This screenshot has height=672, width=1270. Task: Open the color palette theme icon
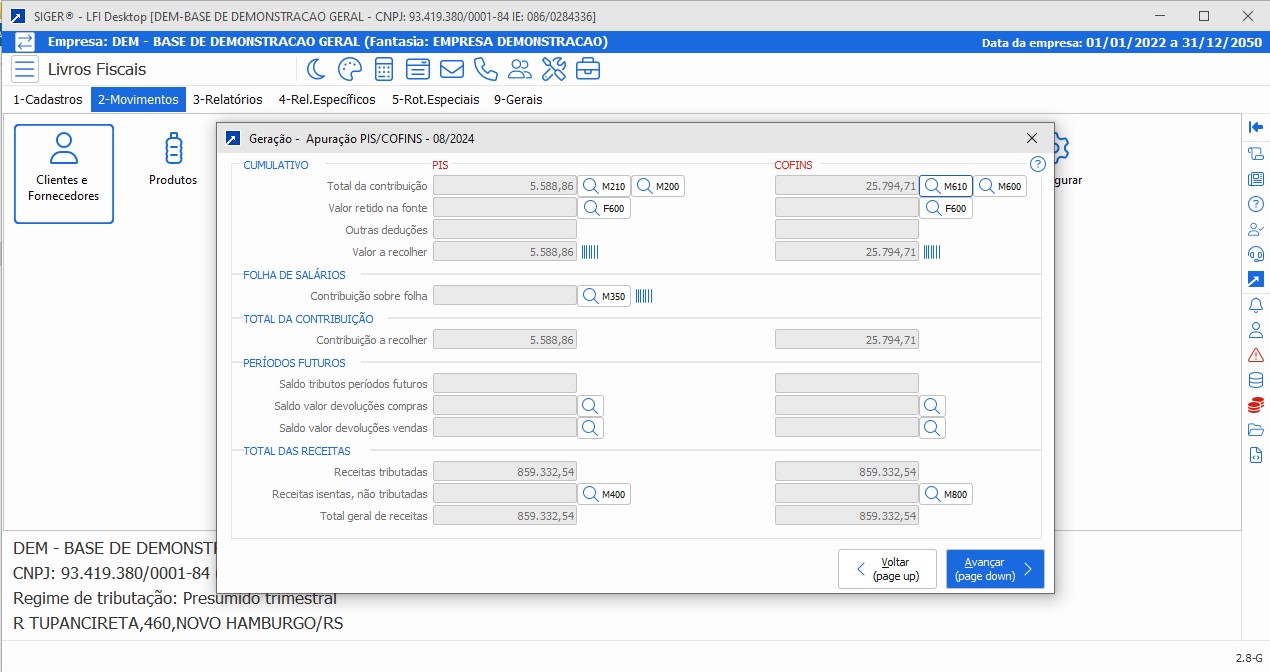pos(349,69)
